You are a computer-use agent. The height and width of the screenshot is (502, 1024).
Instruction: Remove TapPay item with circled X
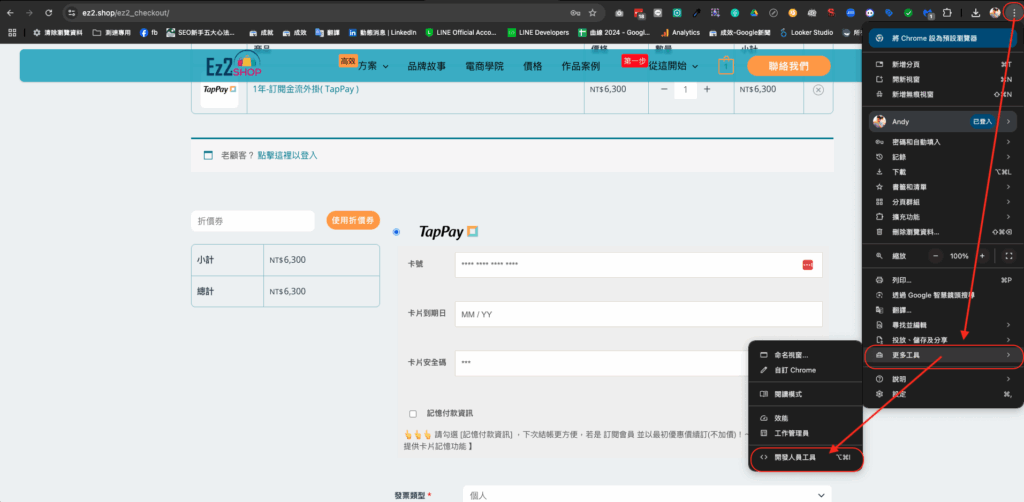coord(818,90)
